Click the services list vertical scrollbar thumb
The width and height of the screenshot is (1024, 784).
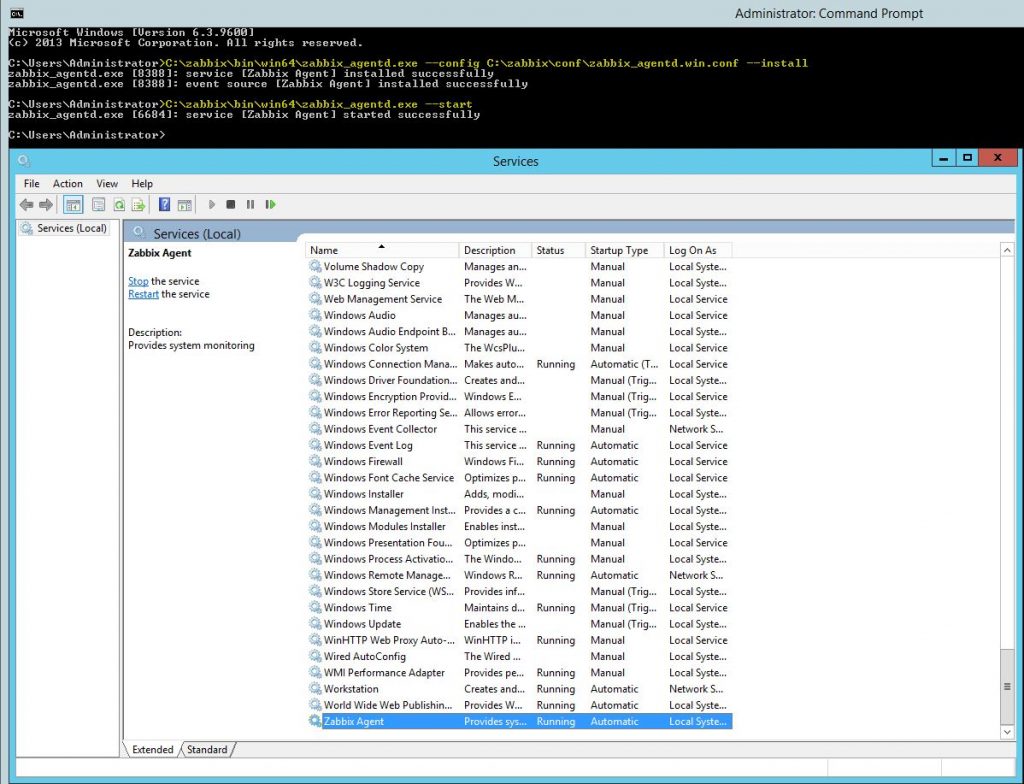[1007, 686]
